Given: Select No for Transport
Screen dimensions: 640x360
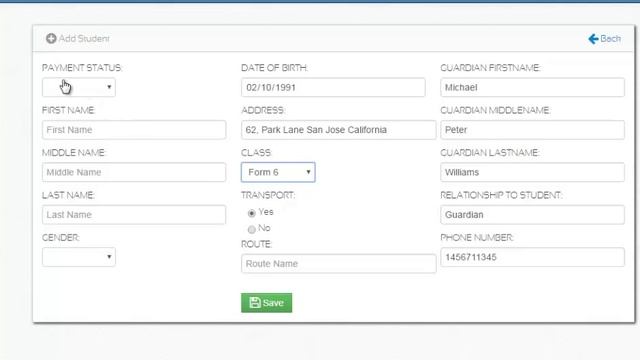Looking at the screenshot, I should pos(251,229).
